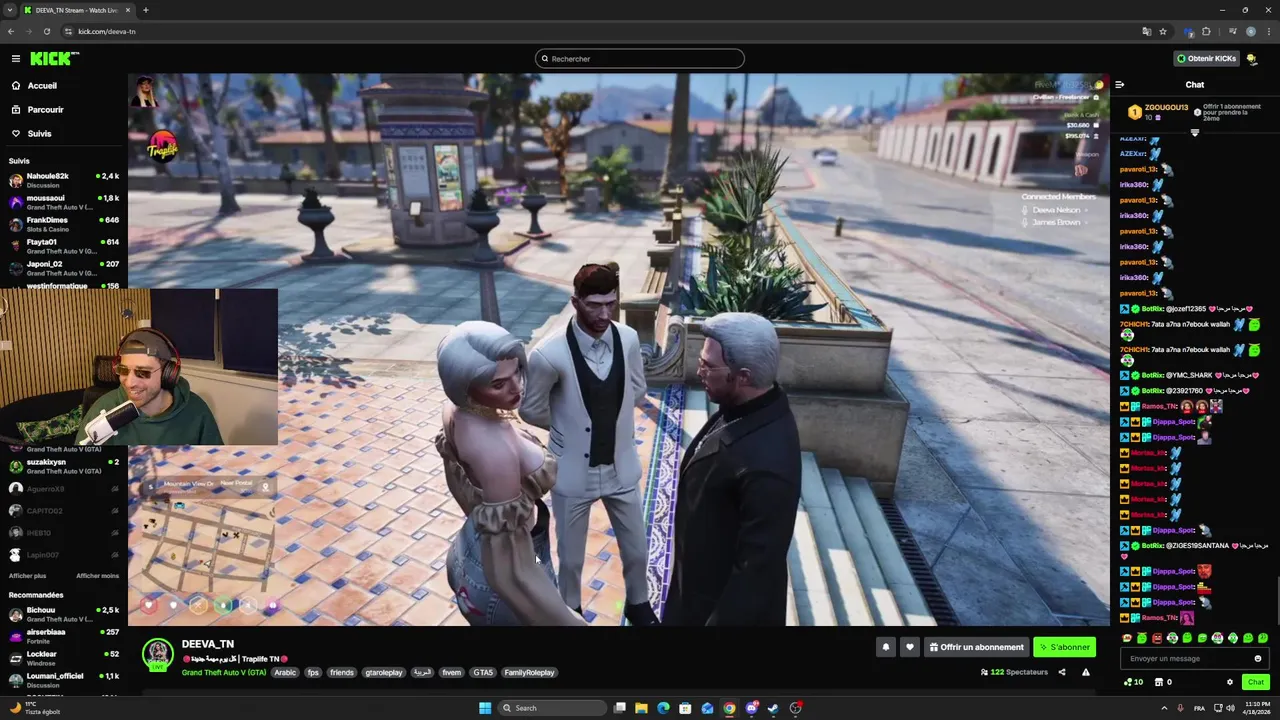Toggle follow heart button
Viewport: 1280px width, 720px height.
(909, 647)
